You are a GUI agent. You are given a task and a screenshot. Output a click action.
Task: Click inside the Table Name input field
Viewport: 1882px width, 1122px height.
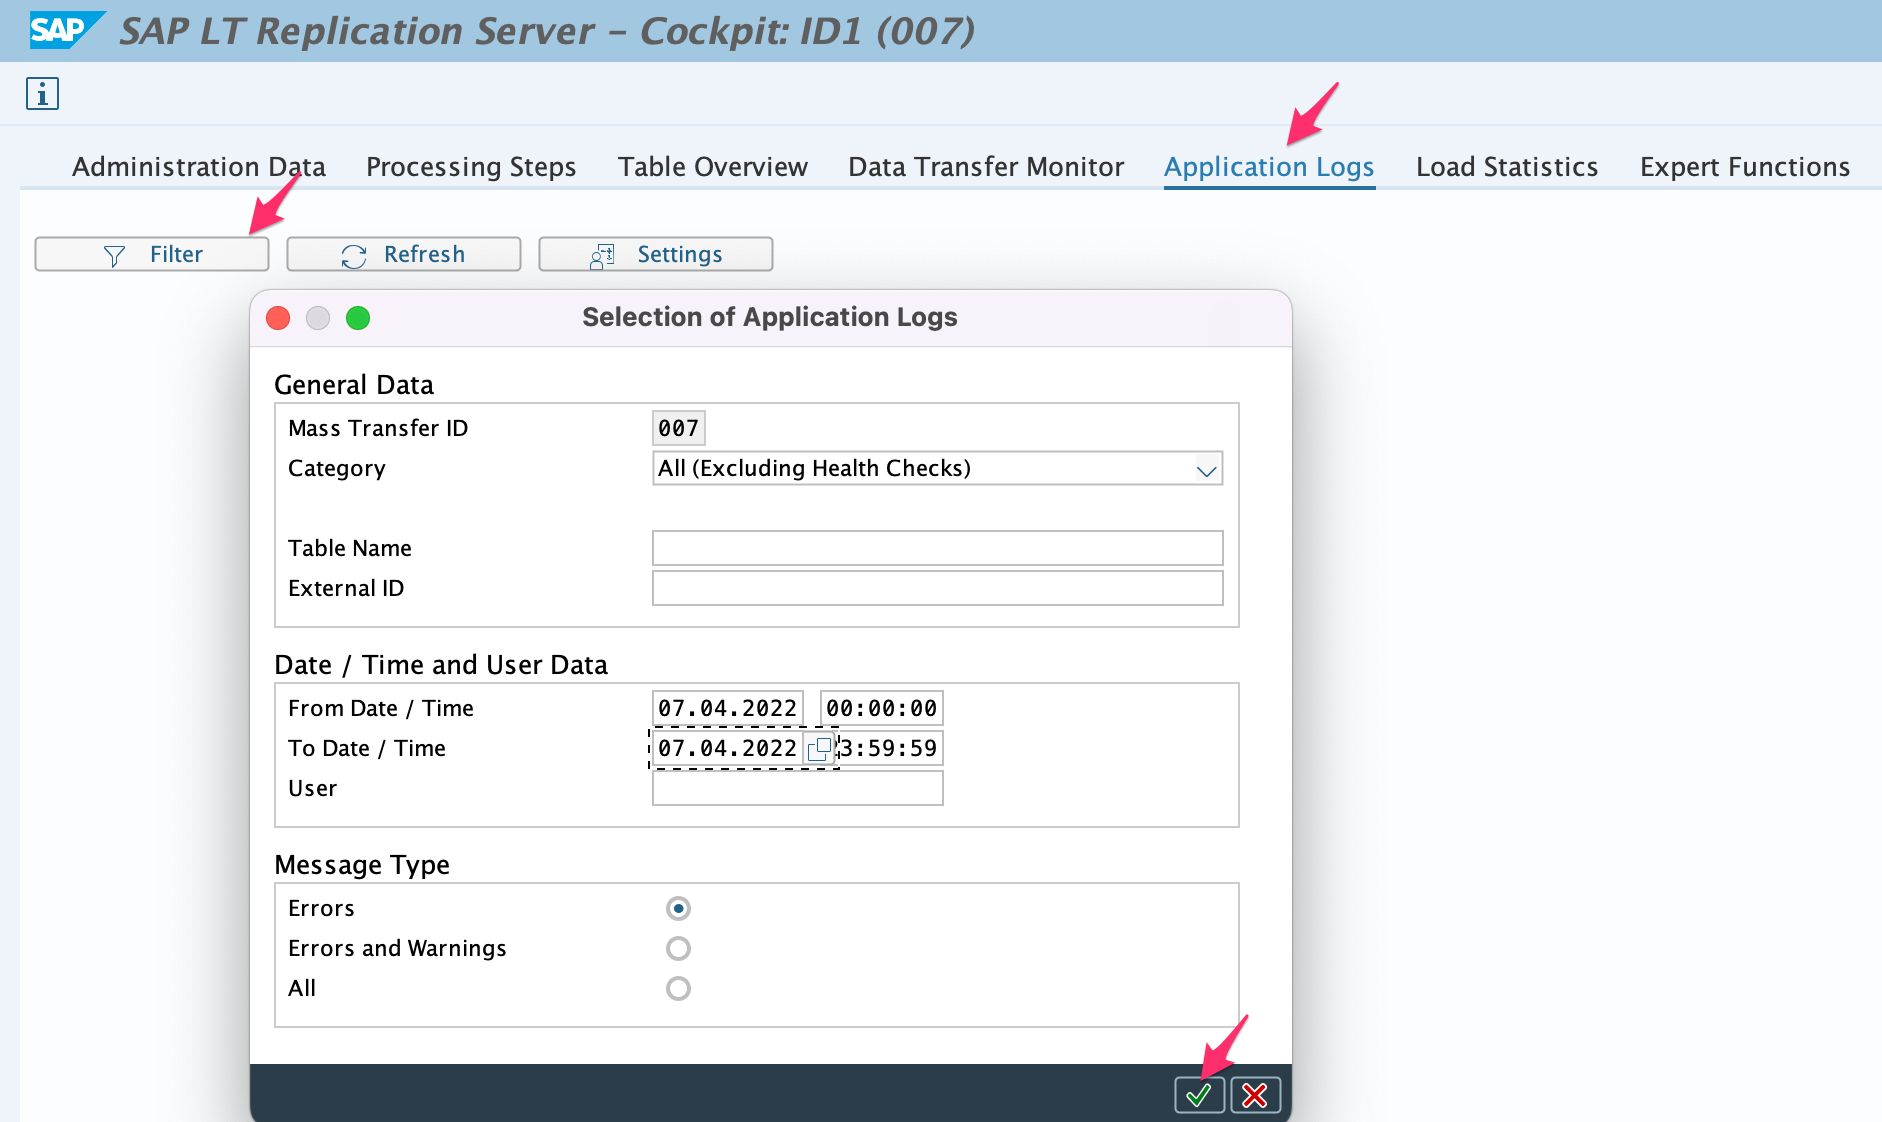coord(936,548)
